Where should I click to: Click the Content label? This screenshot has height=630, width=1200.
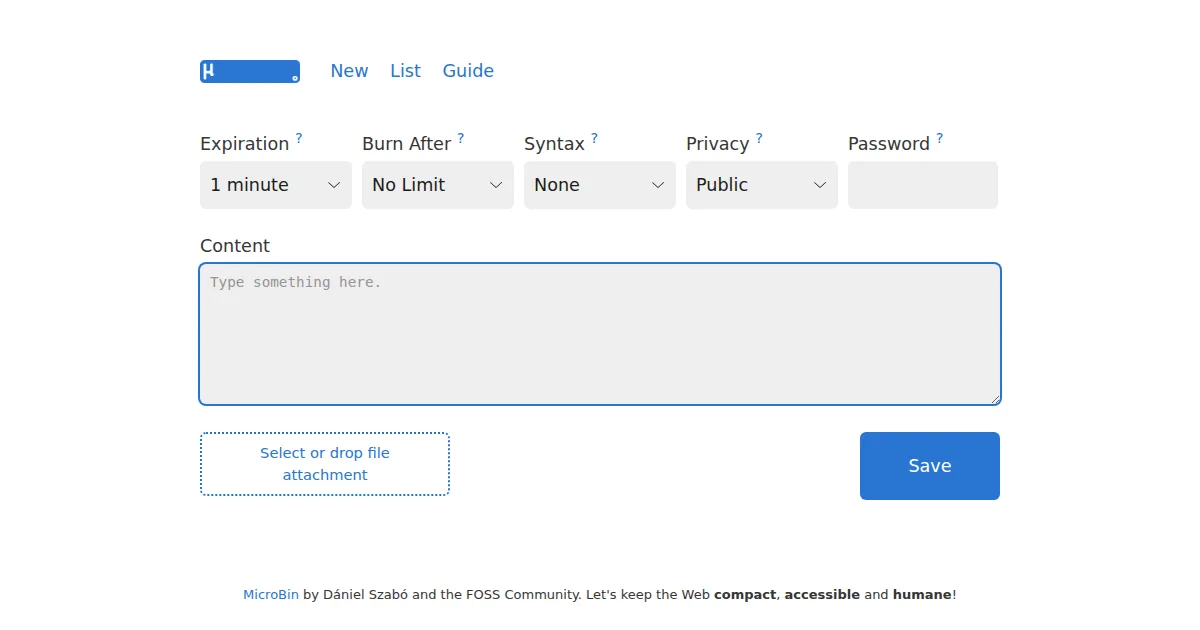click(235, 246)
